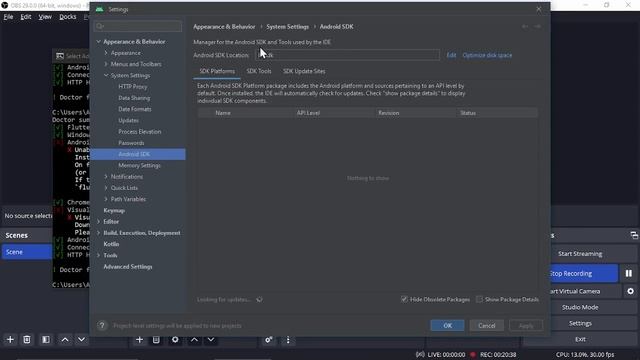Screen dimensions: 640x360
Task: Expand the Tools settings node
Action: pos(98,255)
